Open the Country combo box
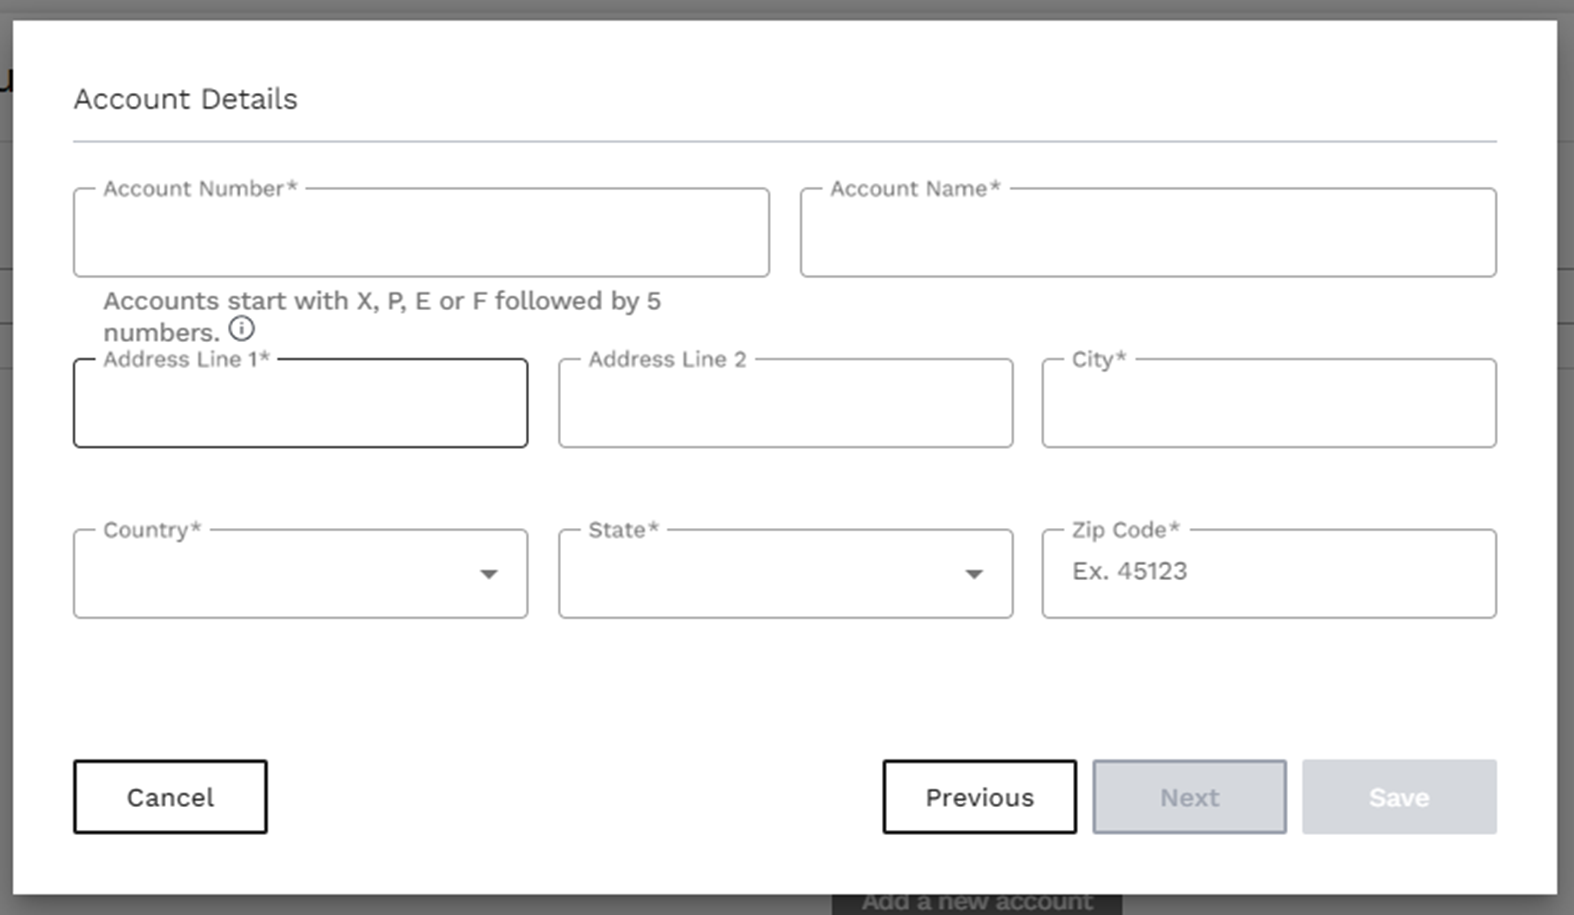 [x=300, y=574]
